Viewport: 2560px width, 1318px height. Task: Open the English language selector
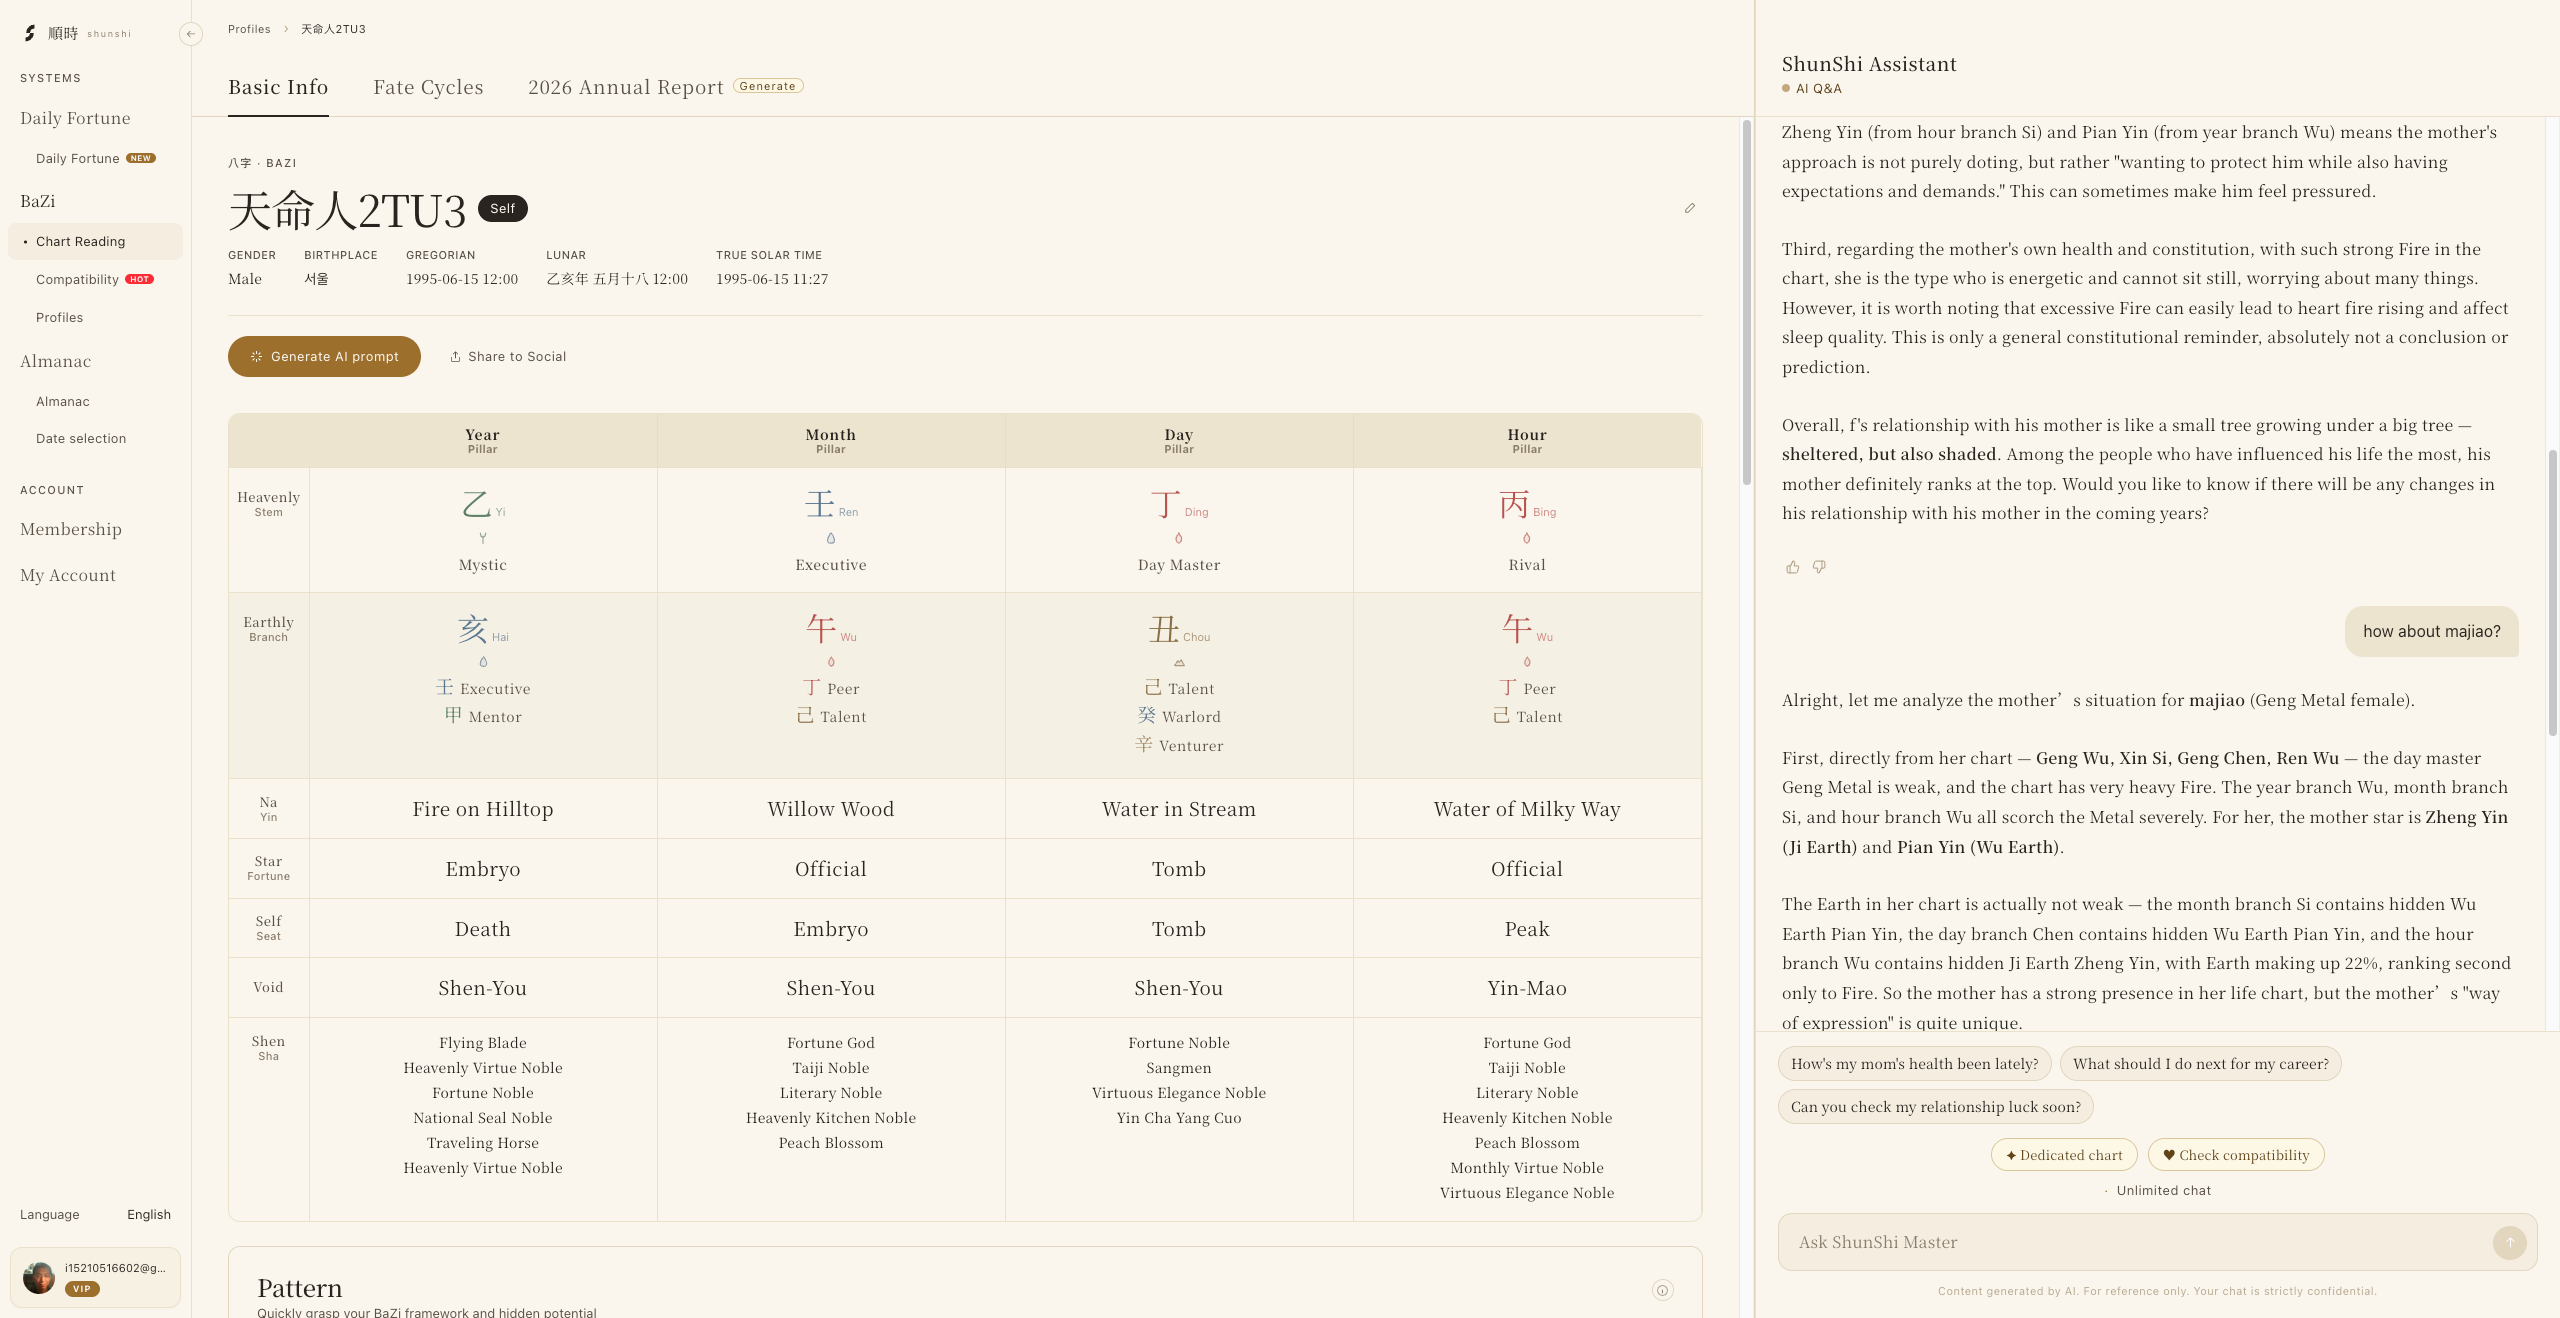point(149,1214)
